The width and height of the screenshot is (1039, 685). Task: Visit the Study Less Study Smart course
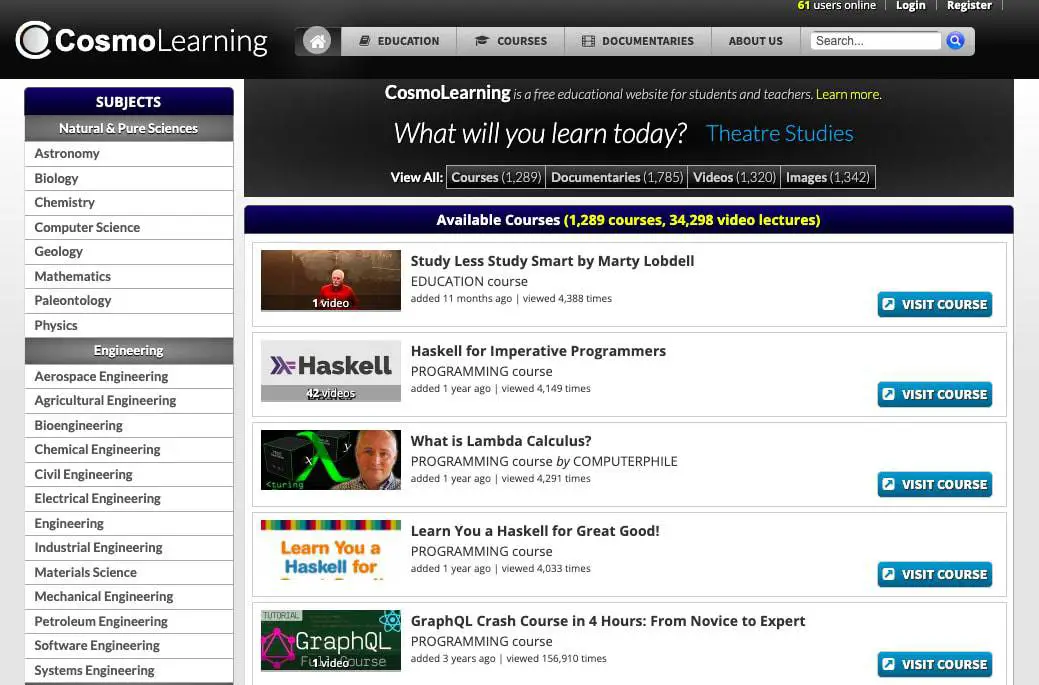935,305
